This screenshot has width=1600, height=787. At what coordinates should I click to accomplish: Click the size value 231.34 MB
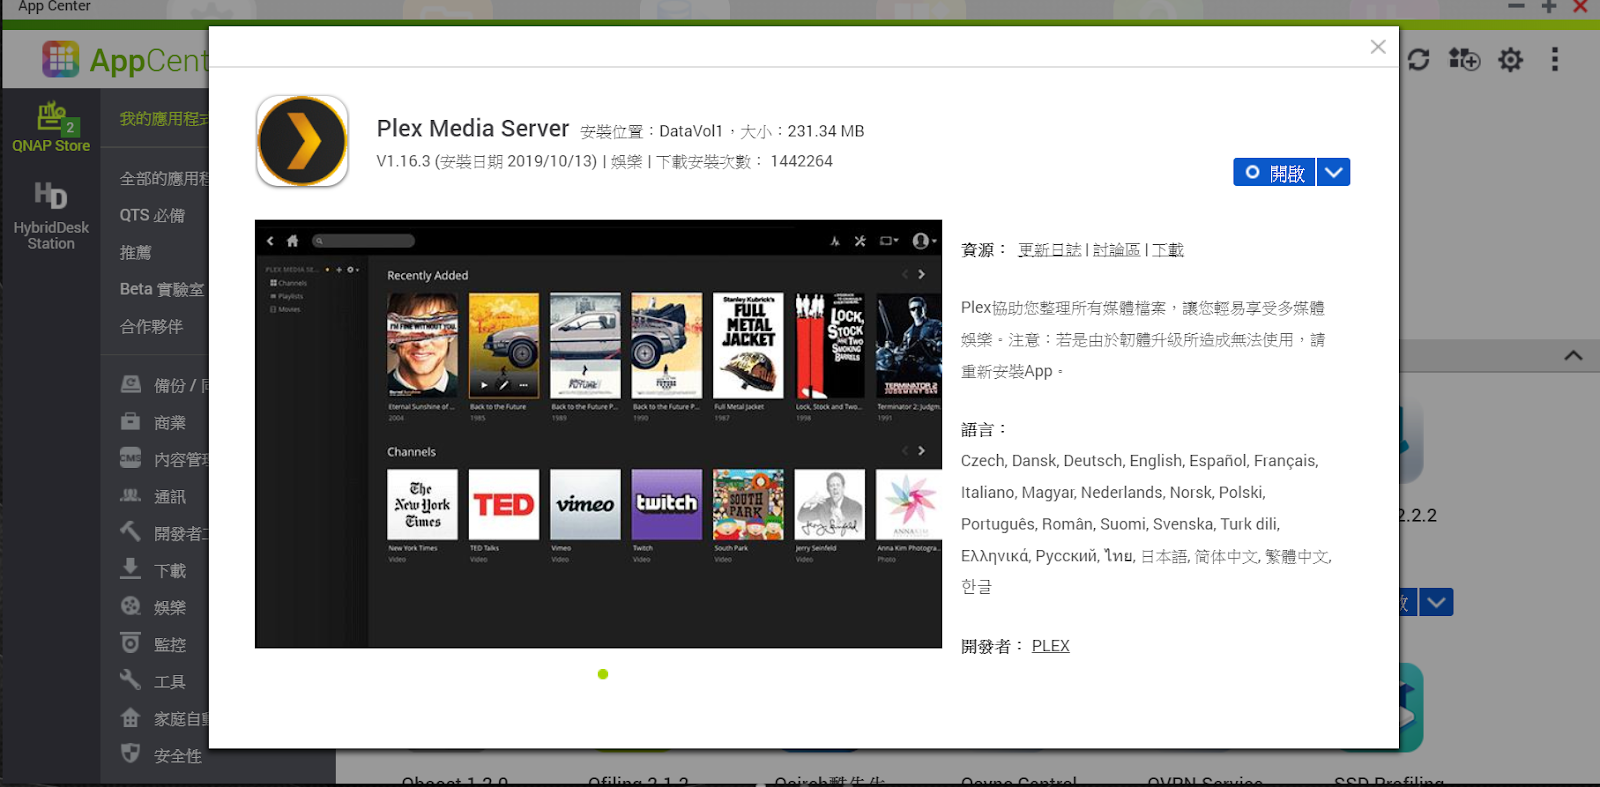826,131
